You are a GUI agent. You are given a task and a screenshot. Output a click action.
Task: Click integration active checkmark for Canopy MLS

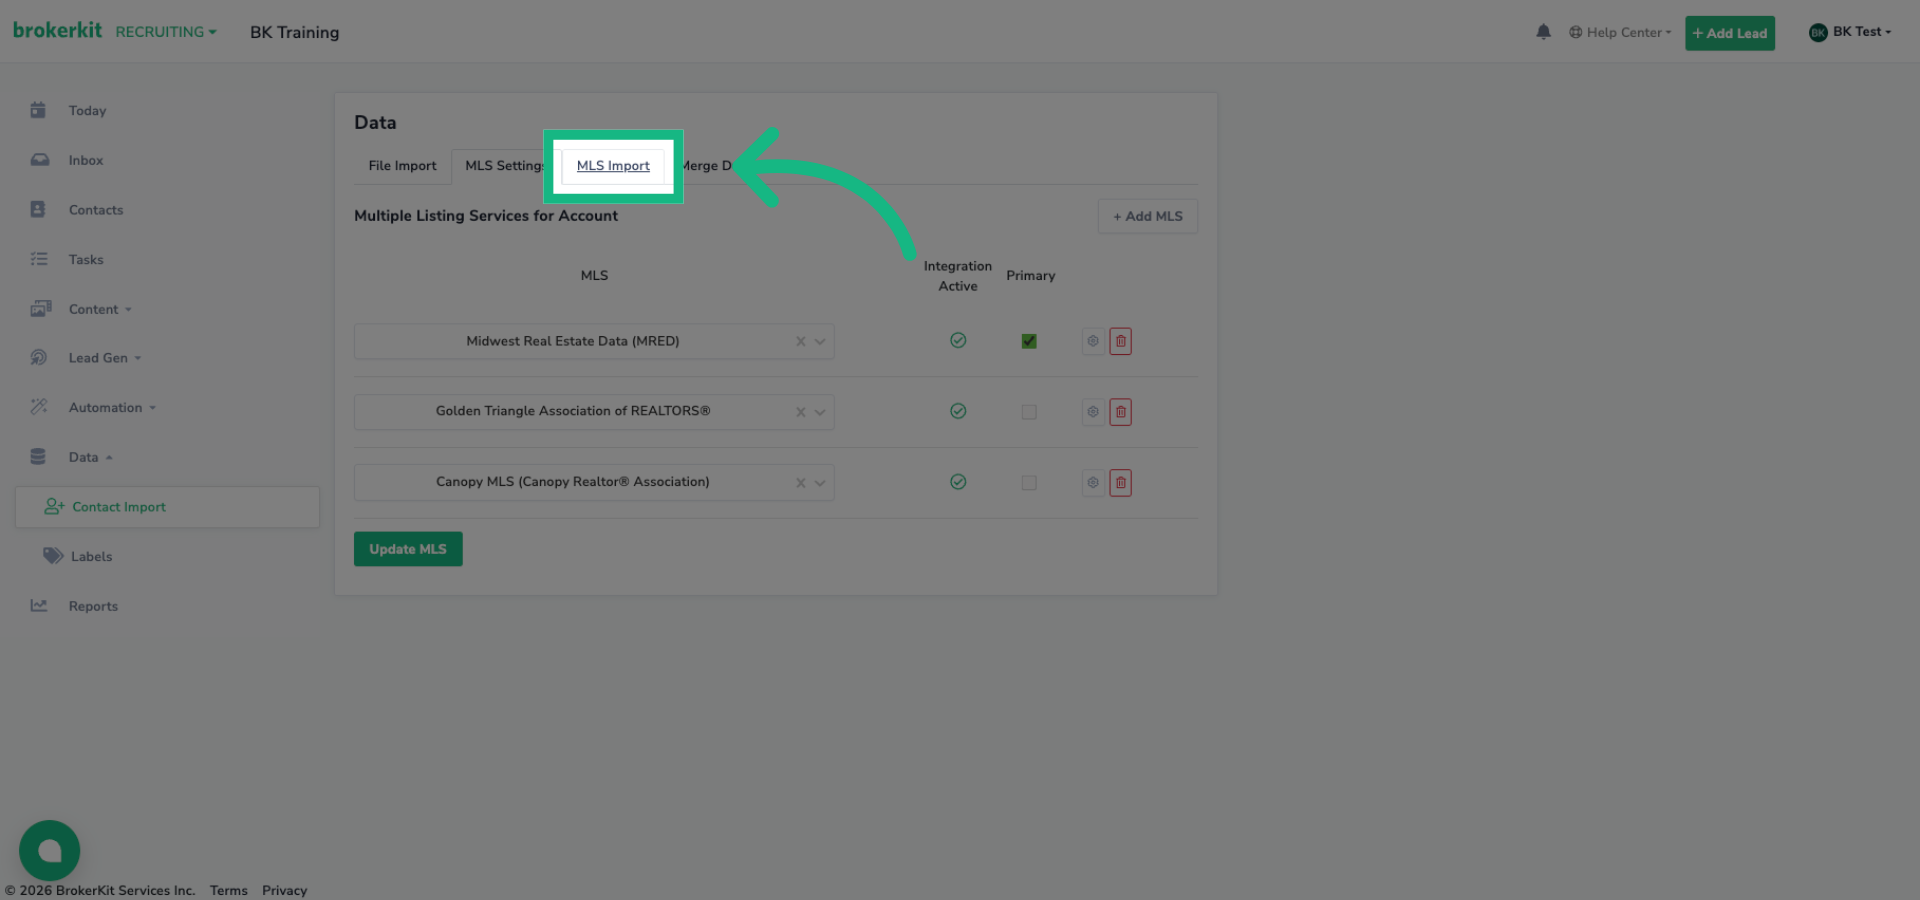[958, 482]
